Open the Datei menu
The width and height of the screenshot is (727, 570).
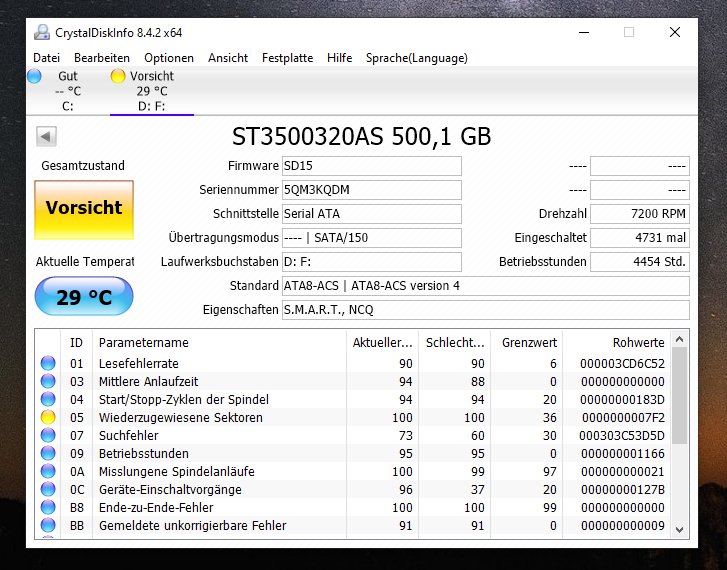tap(46, 58)
